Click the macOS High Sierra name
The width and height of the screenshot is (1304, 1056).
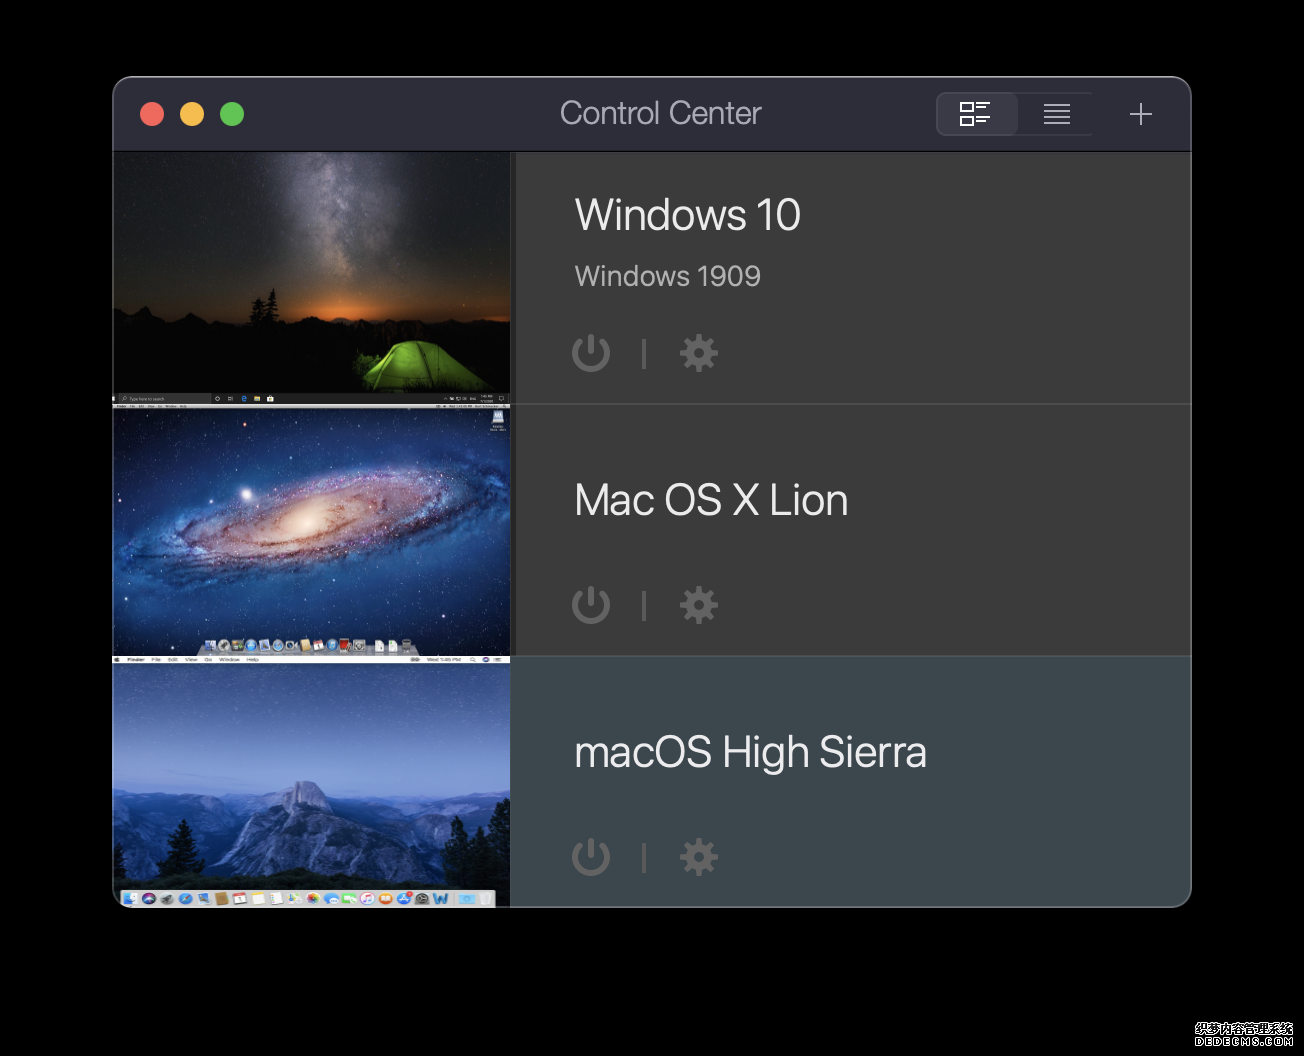coord(750,753)
